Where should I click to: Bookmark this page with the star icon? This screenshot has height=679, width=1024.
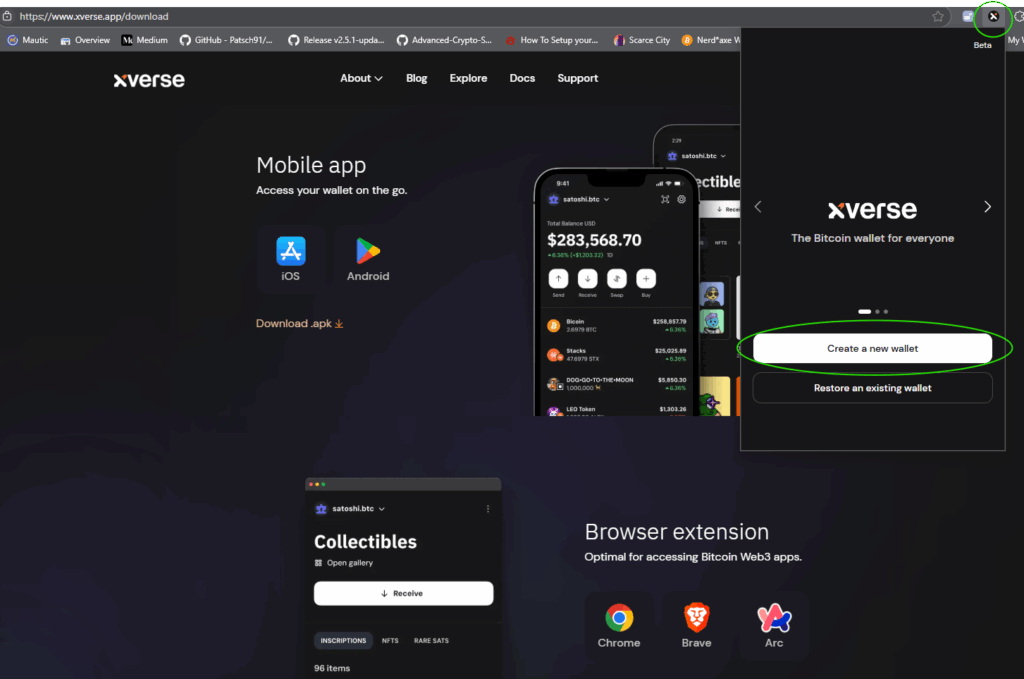point(938,16)
